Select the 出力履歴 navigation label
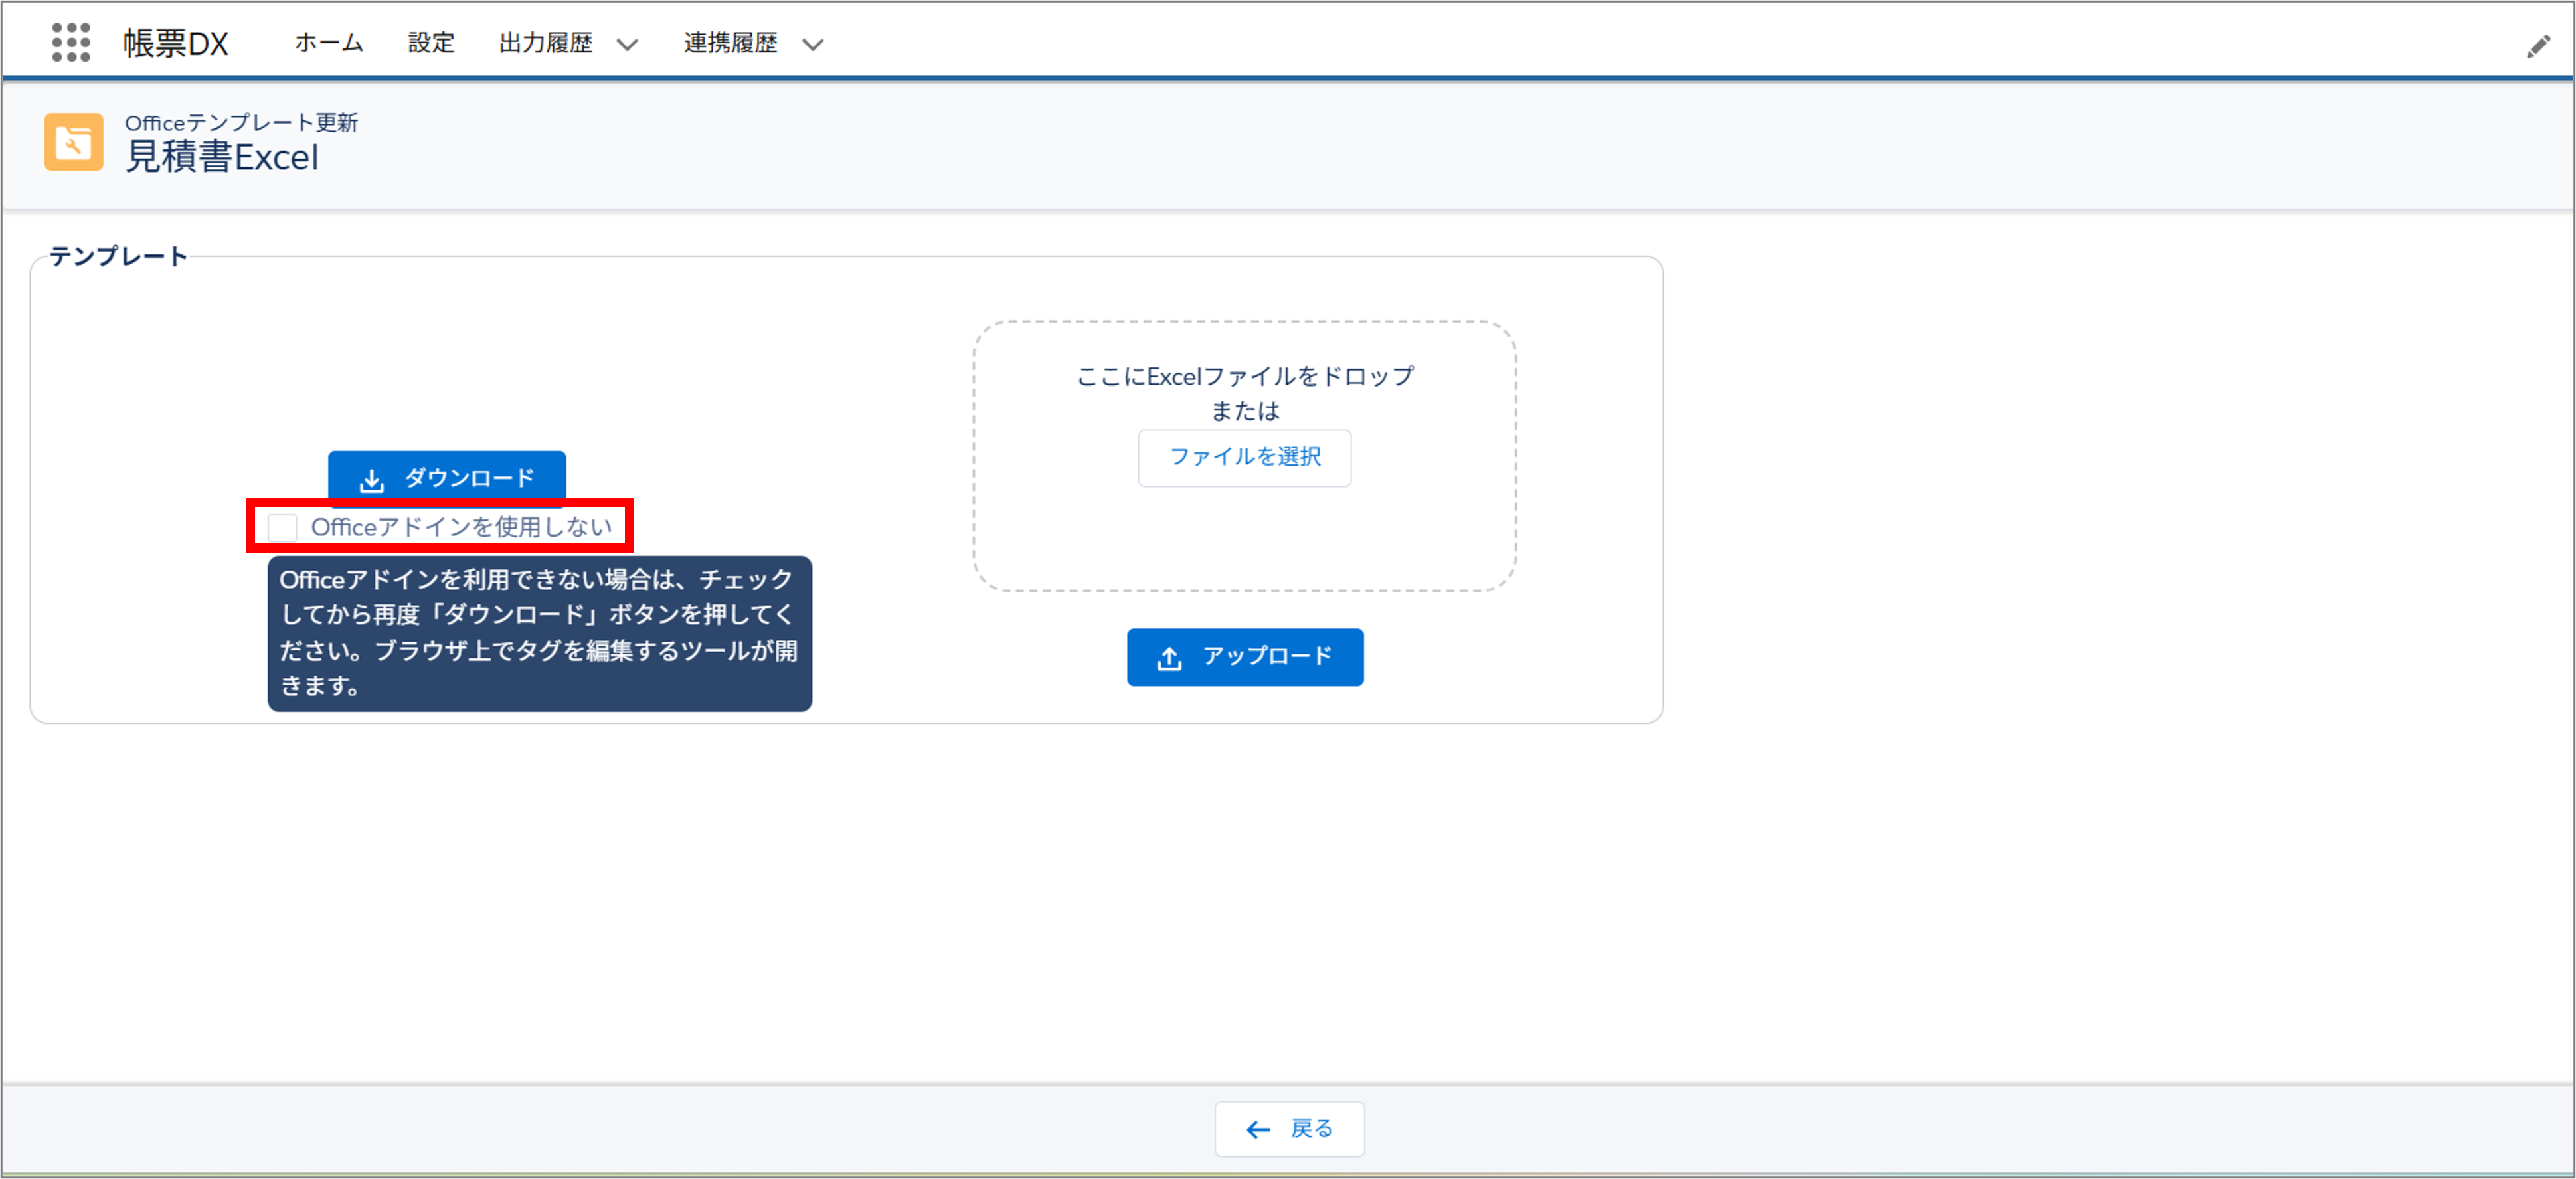 tap(546, 43)
